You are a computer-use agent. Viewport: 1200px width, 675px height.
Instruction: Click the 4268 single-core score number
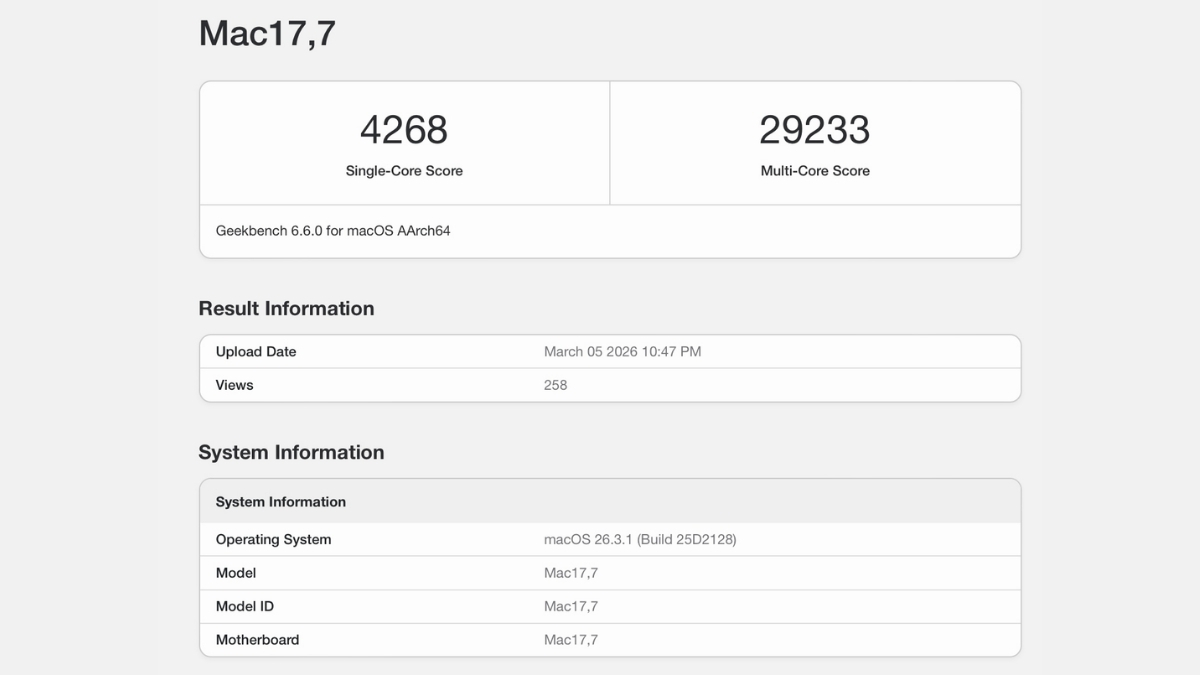404,130
